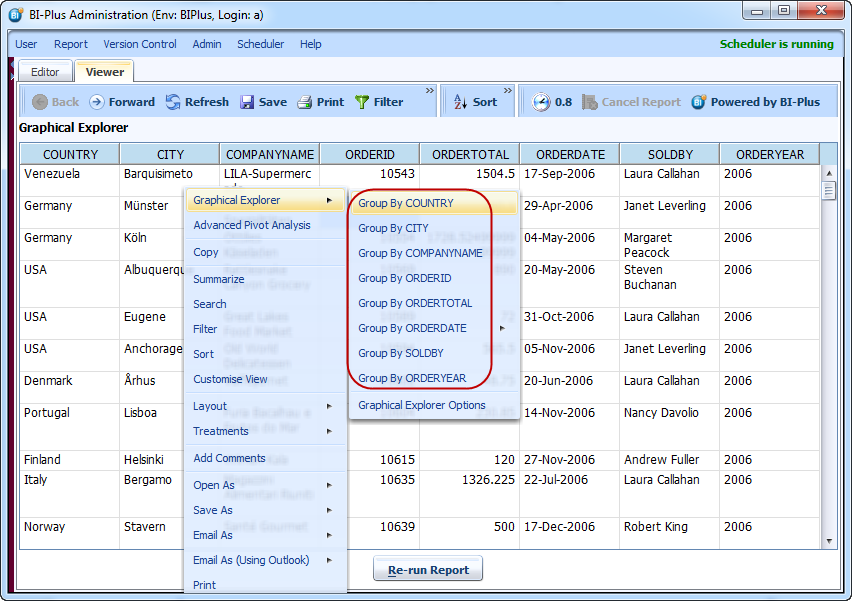
Task: Click the Powered by BI-Plus icon
Action: pos(699,102)
